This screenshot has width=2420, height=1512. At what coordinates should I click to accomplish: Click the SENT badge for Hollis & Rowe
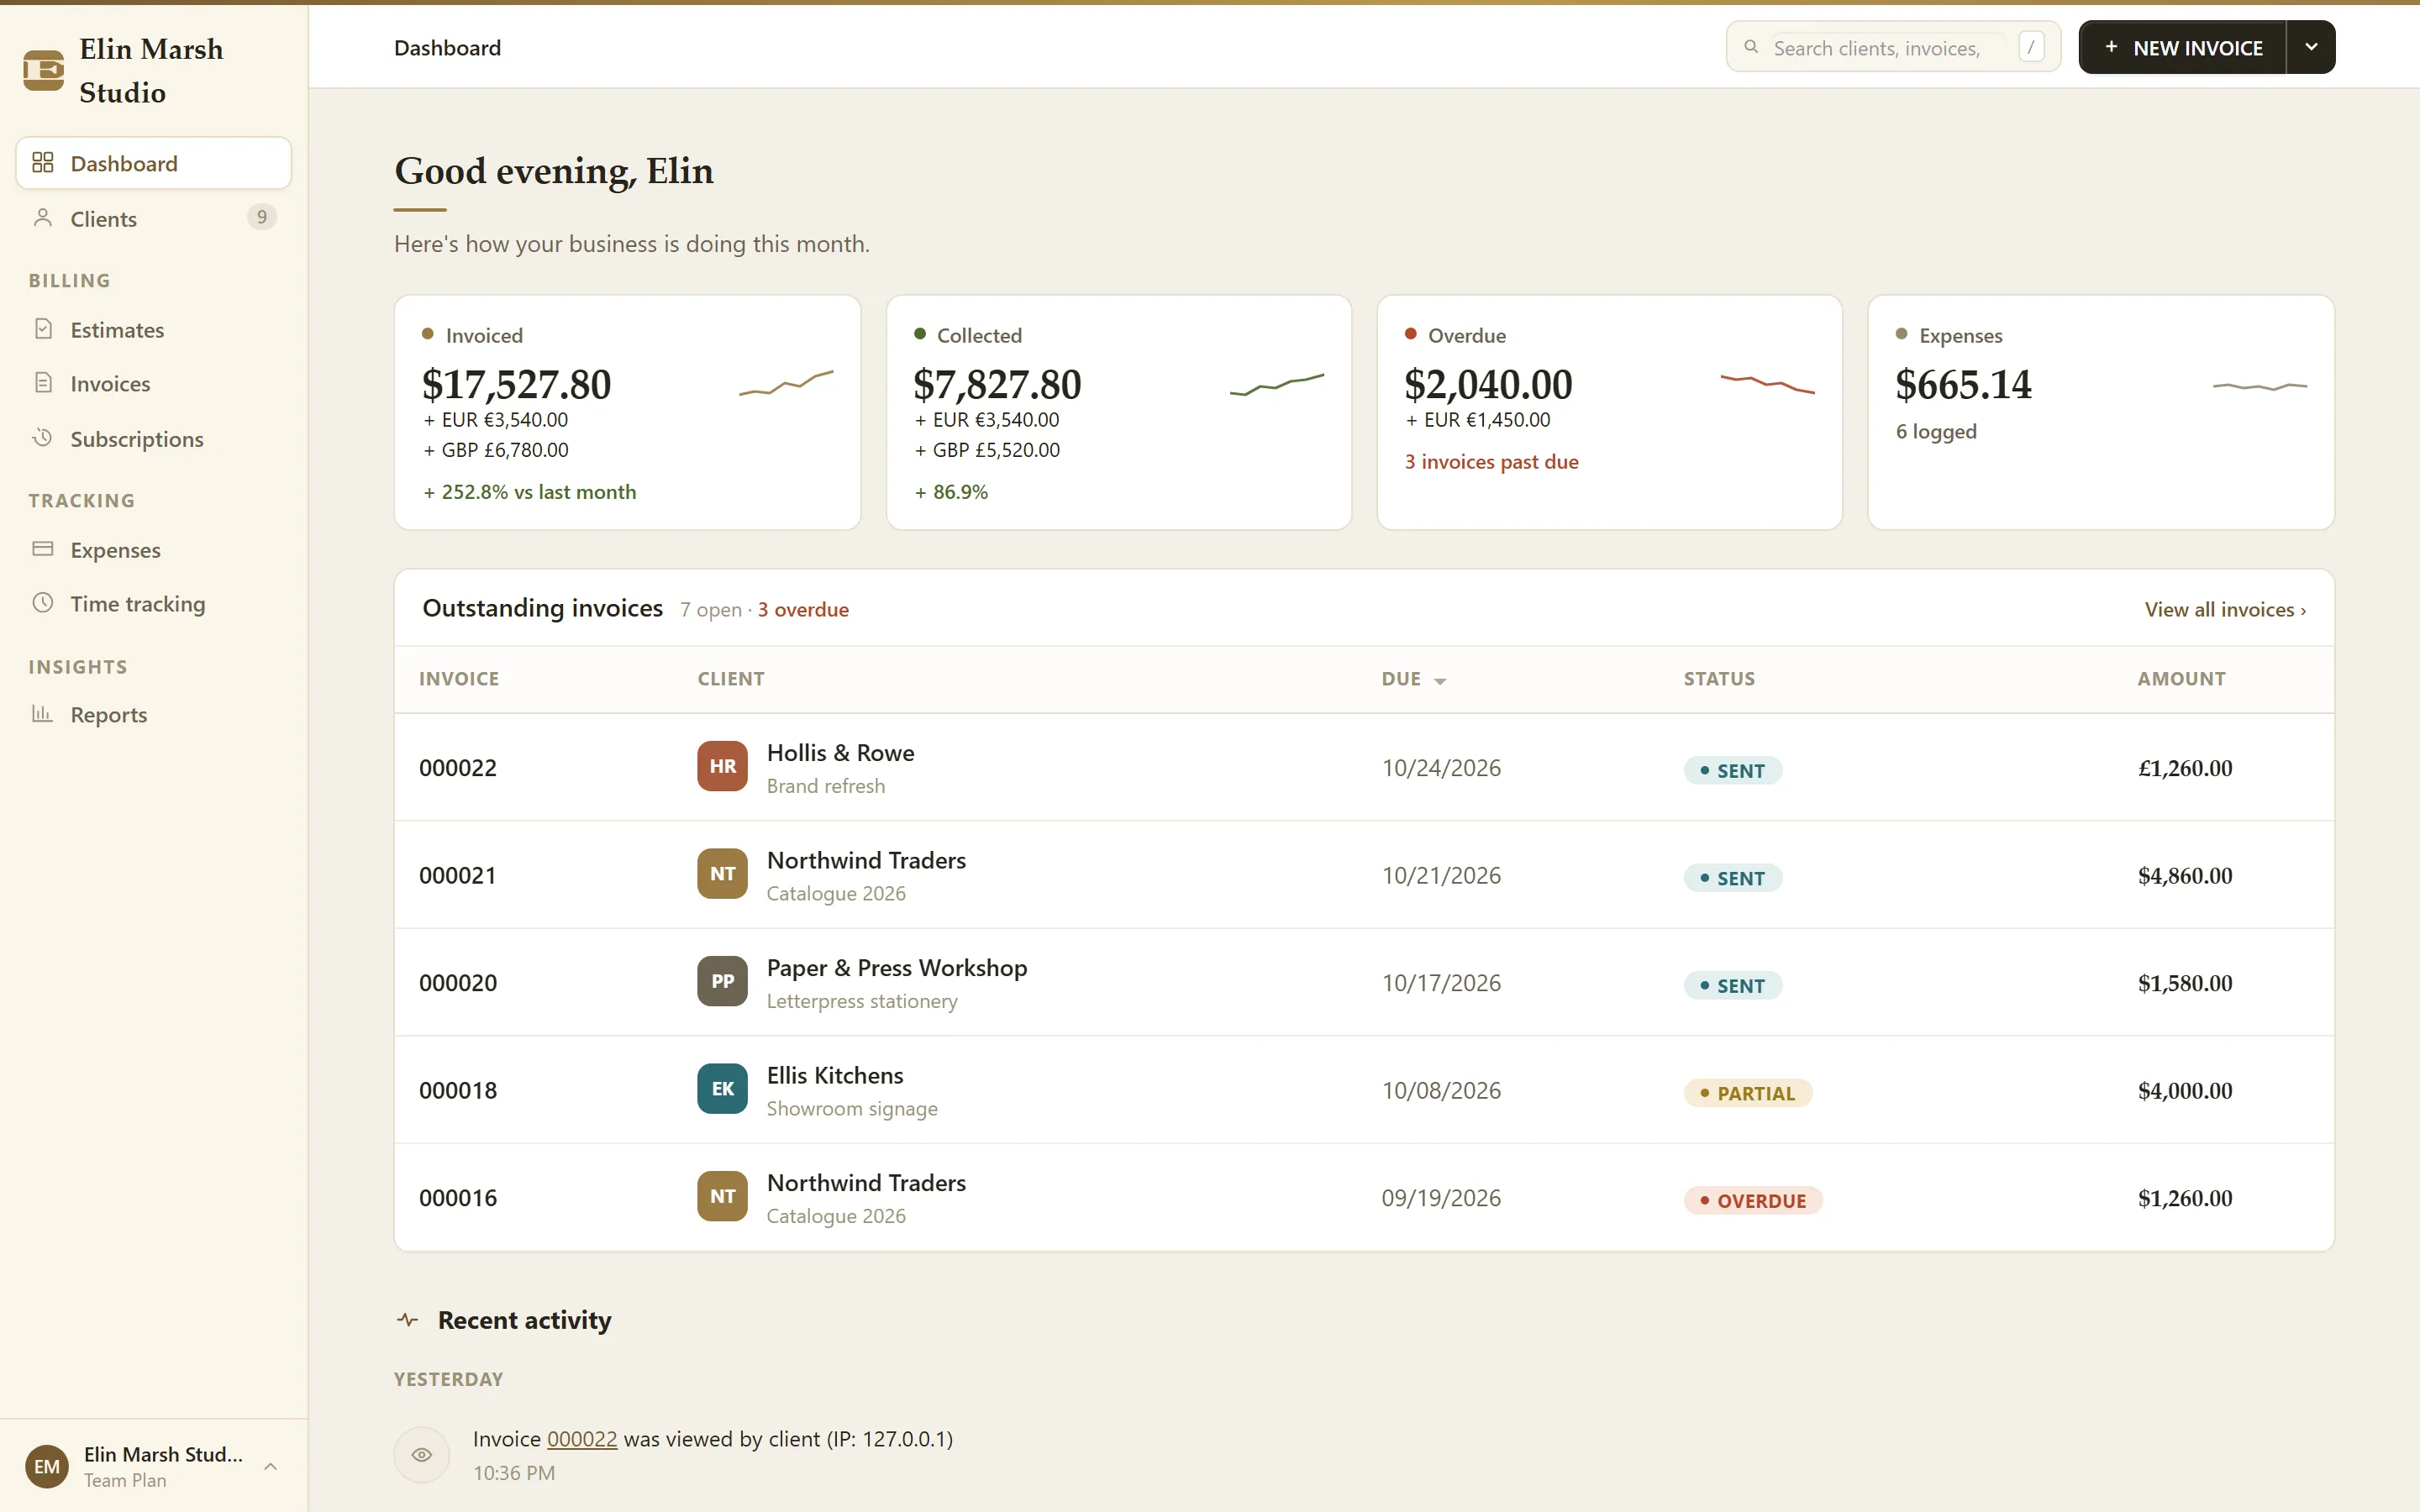coord(1732,770)
